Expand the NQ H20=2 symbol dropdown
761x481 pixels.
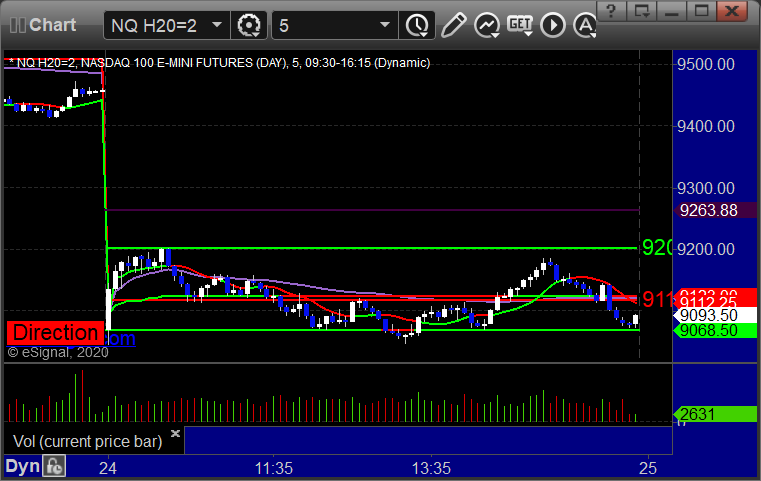coord(216,24)
